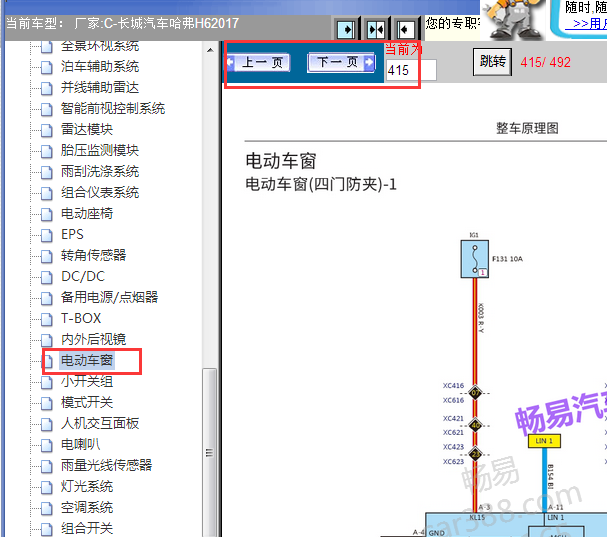Screen dimensions: 607x537
Task: Click the page icon beside 模式开关
Action: click(47, 403)
